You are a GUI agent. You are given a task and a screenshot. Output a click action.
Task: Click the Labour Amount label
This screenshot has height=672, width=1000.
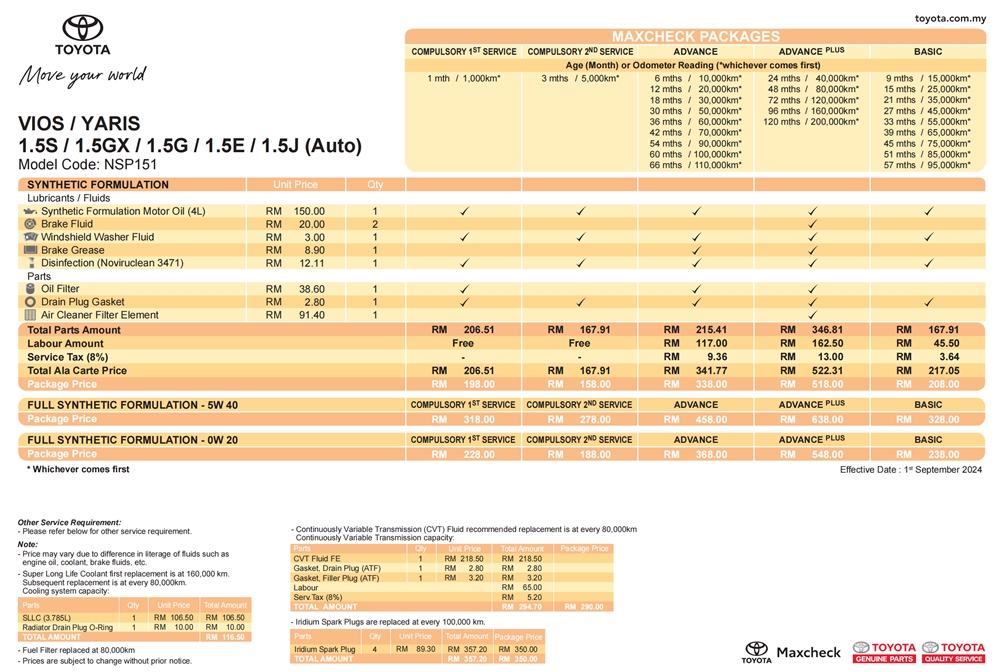point(65,344)
